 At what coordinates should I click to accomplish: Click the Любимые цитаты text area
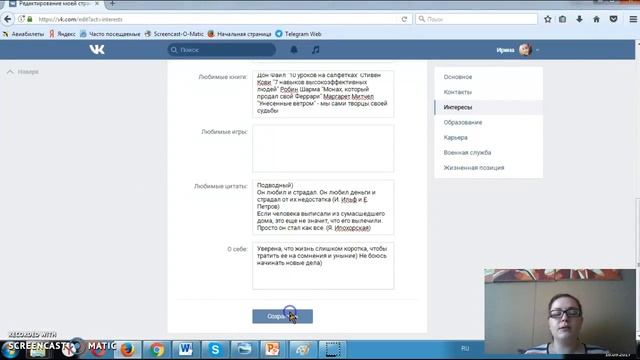(x=323, y=207)
